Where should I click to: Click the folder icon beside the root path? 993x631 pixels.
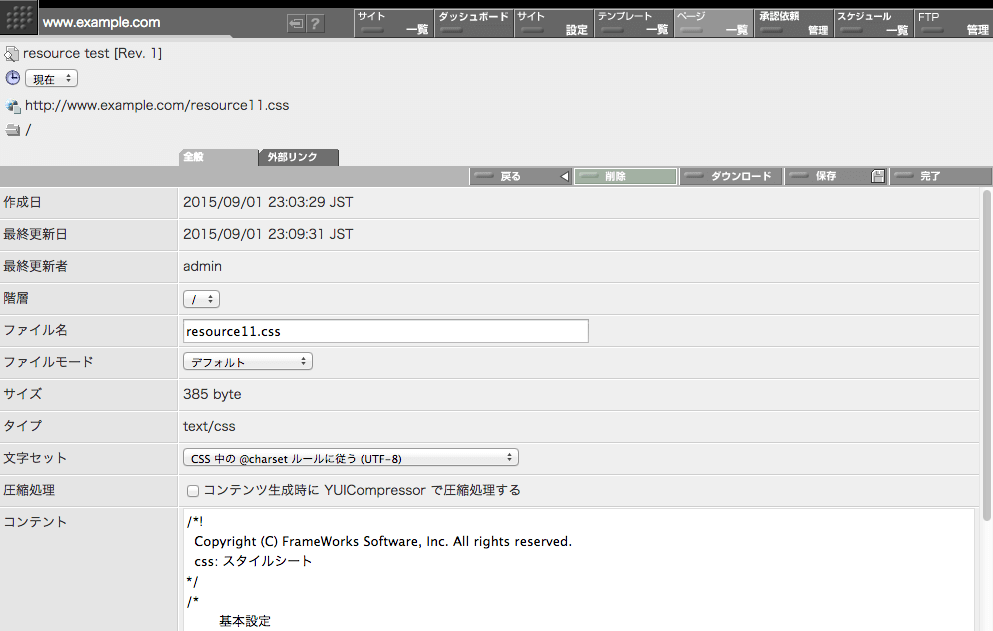(x=12, y=130)
